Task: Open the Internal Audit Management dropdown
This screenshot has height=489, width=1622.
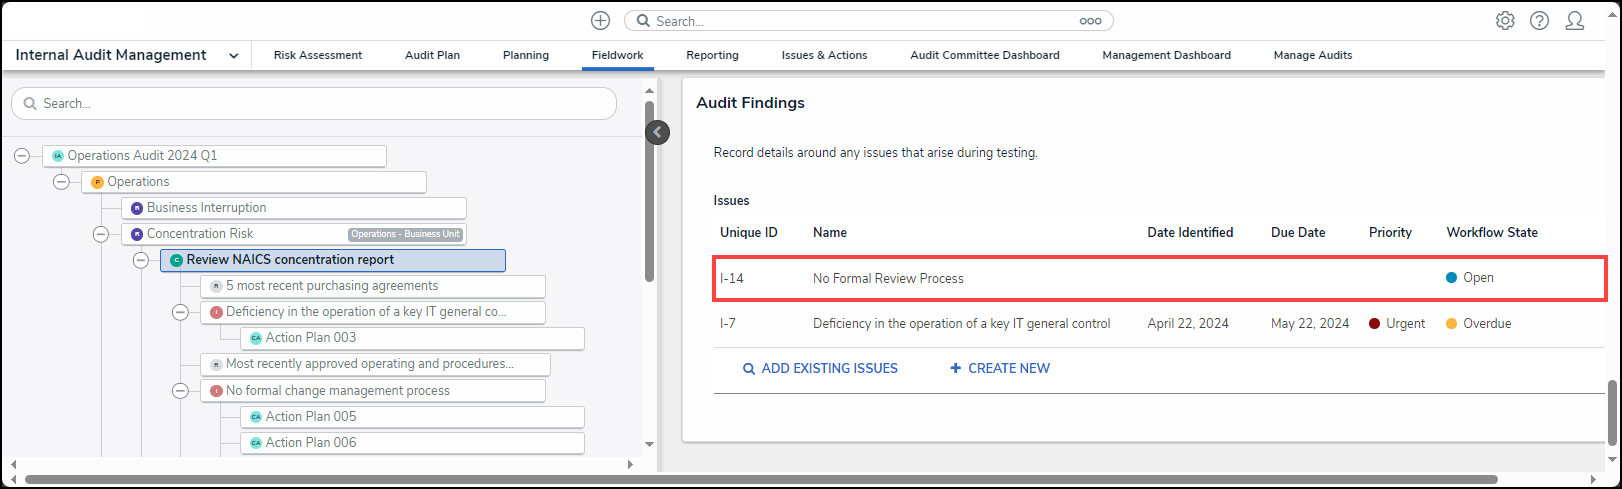Action: pyautogui.click(x=233, y=56)
